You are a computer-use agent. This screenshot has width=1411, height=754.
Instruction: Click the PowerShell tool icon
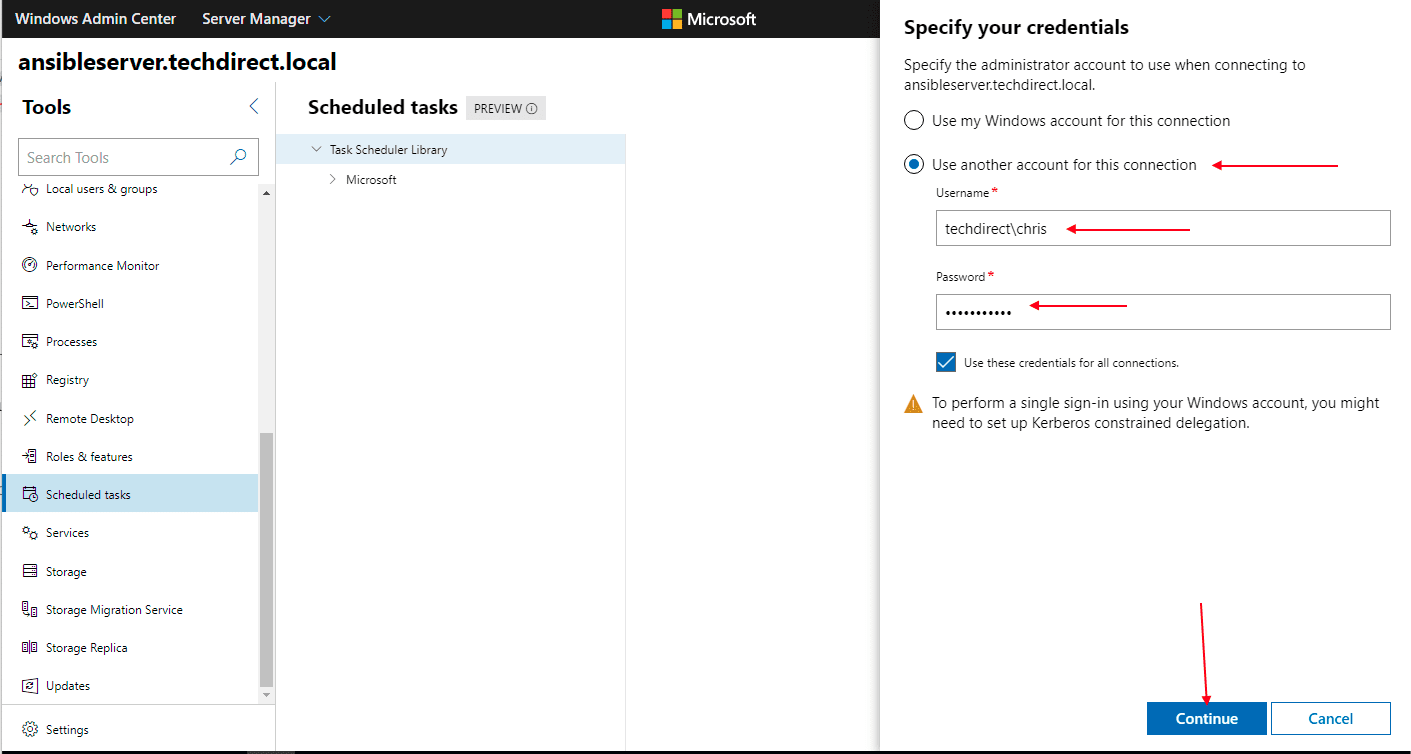30,304
